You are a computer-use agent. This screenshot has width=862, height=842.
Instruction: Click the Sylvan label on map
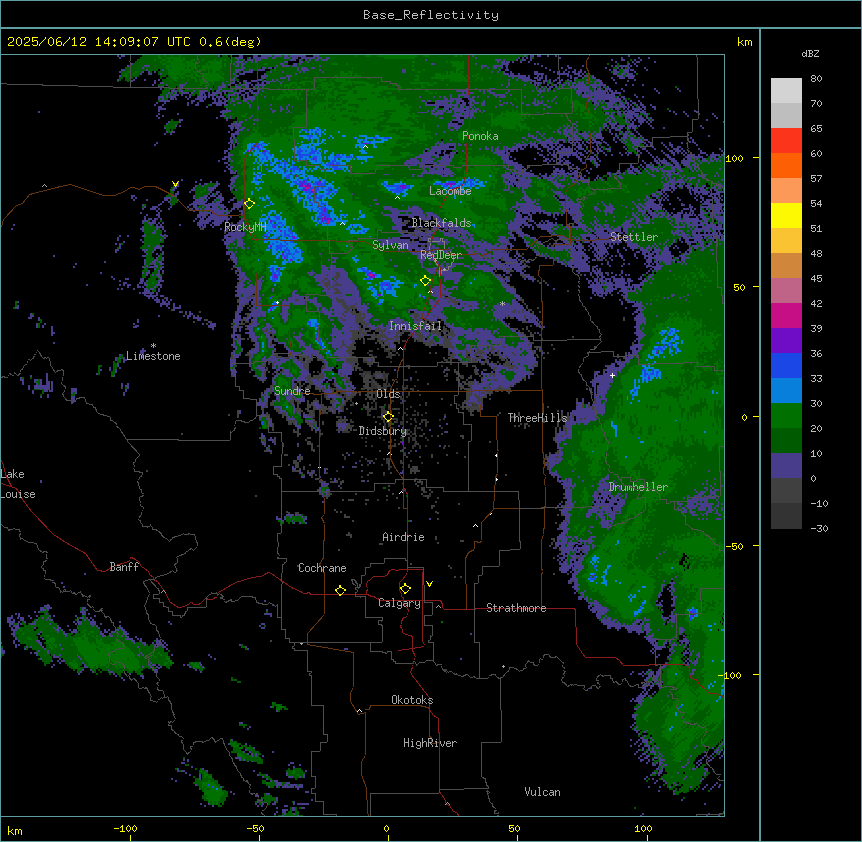[390, 245]
